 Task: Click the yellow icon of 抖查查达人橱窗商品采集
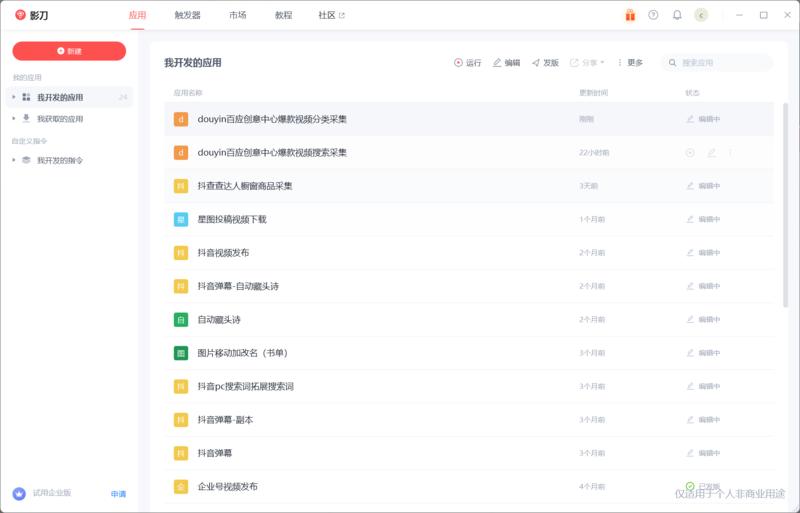point(181,186)
